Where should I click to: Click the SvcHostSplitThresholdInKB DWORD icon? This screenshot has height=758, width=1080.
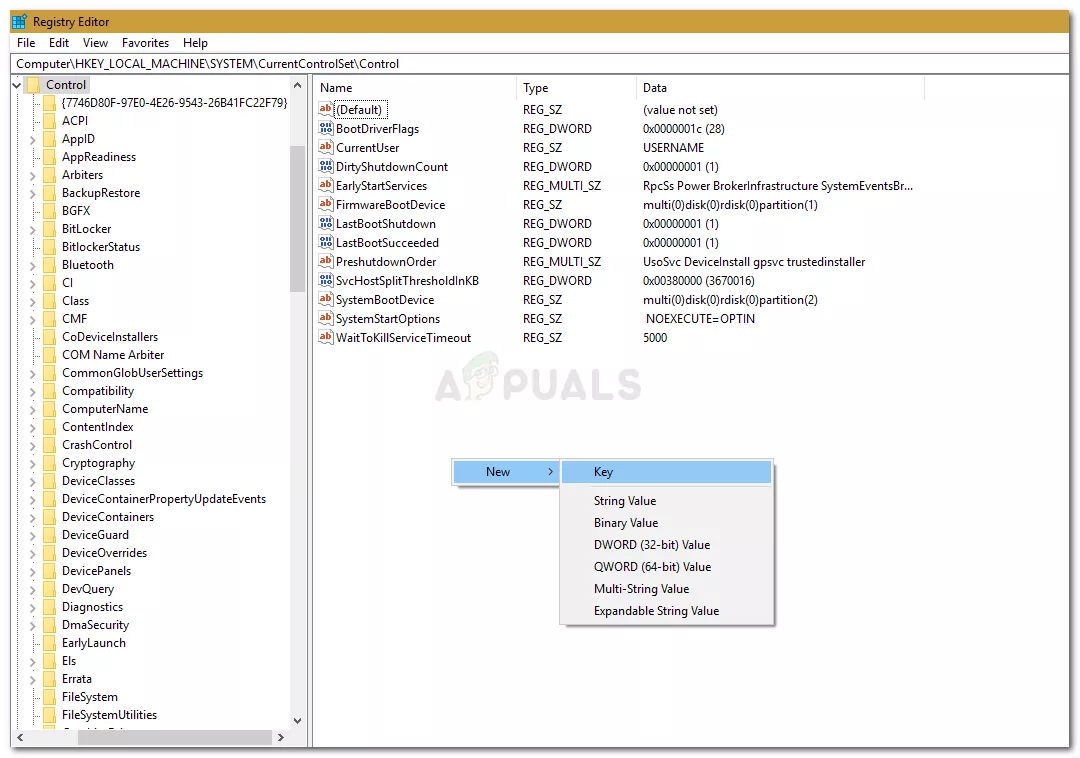[326, 280]
